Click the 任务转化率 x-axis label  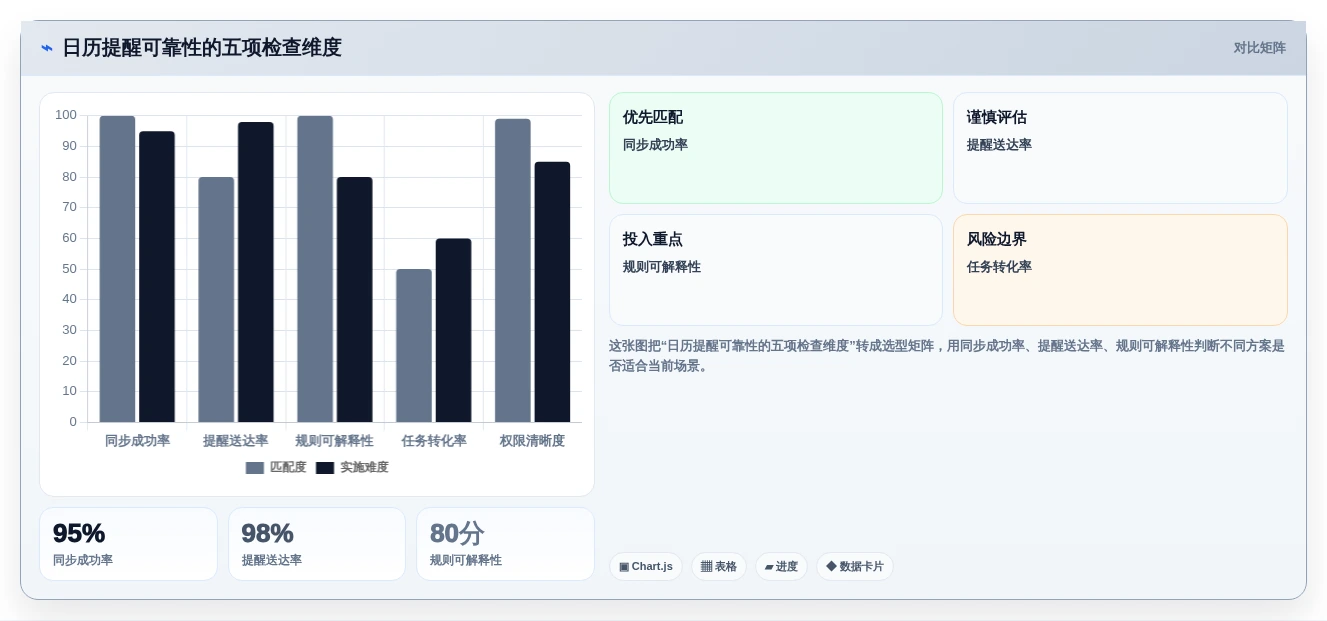click(434, 441)
